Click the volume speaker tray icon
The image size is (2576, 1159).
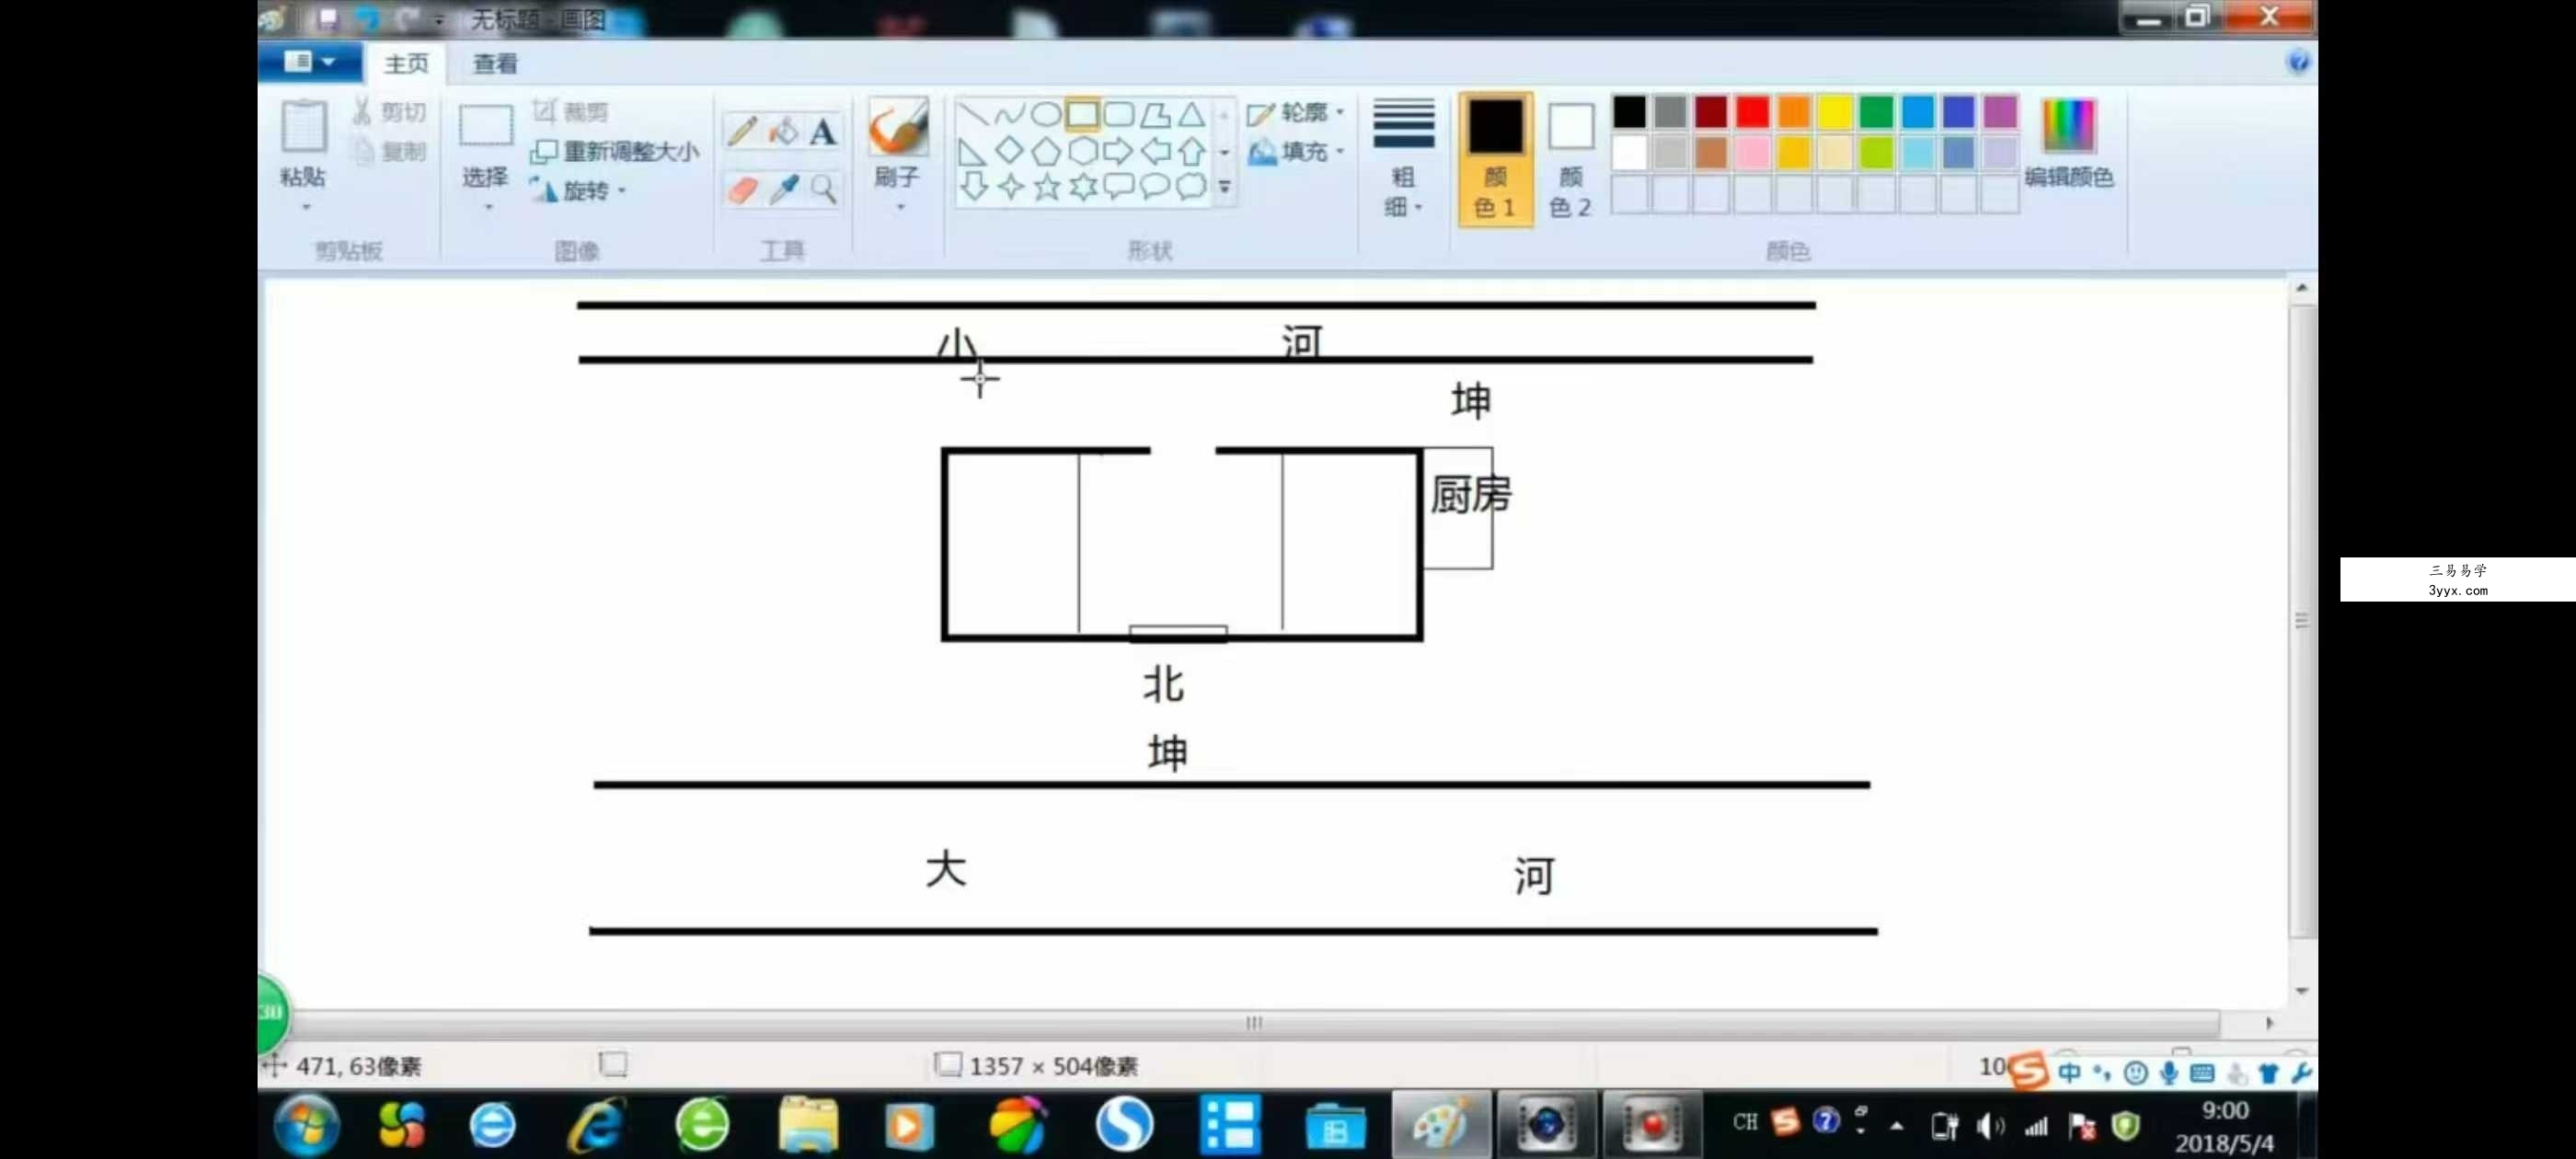click(x=1990, y=1126)
